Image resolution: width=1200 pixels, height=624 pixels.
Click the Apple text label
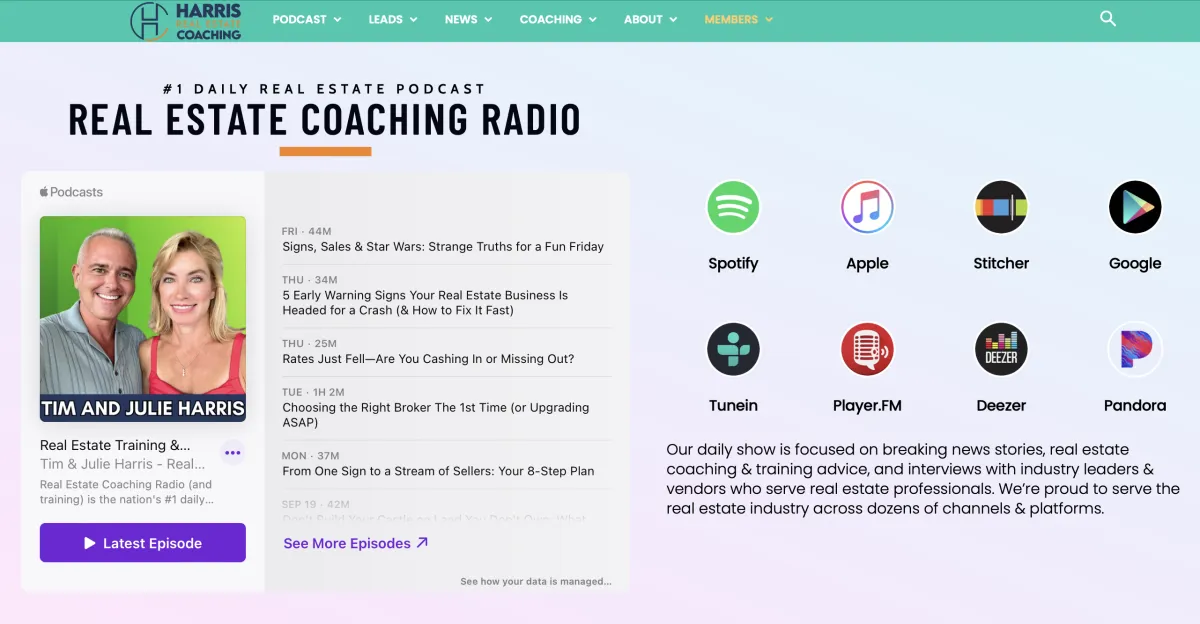[x=867, y=263]
